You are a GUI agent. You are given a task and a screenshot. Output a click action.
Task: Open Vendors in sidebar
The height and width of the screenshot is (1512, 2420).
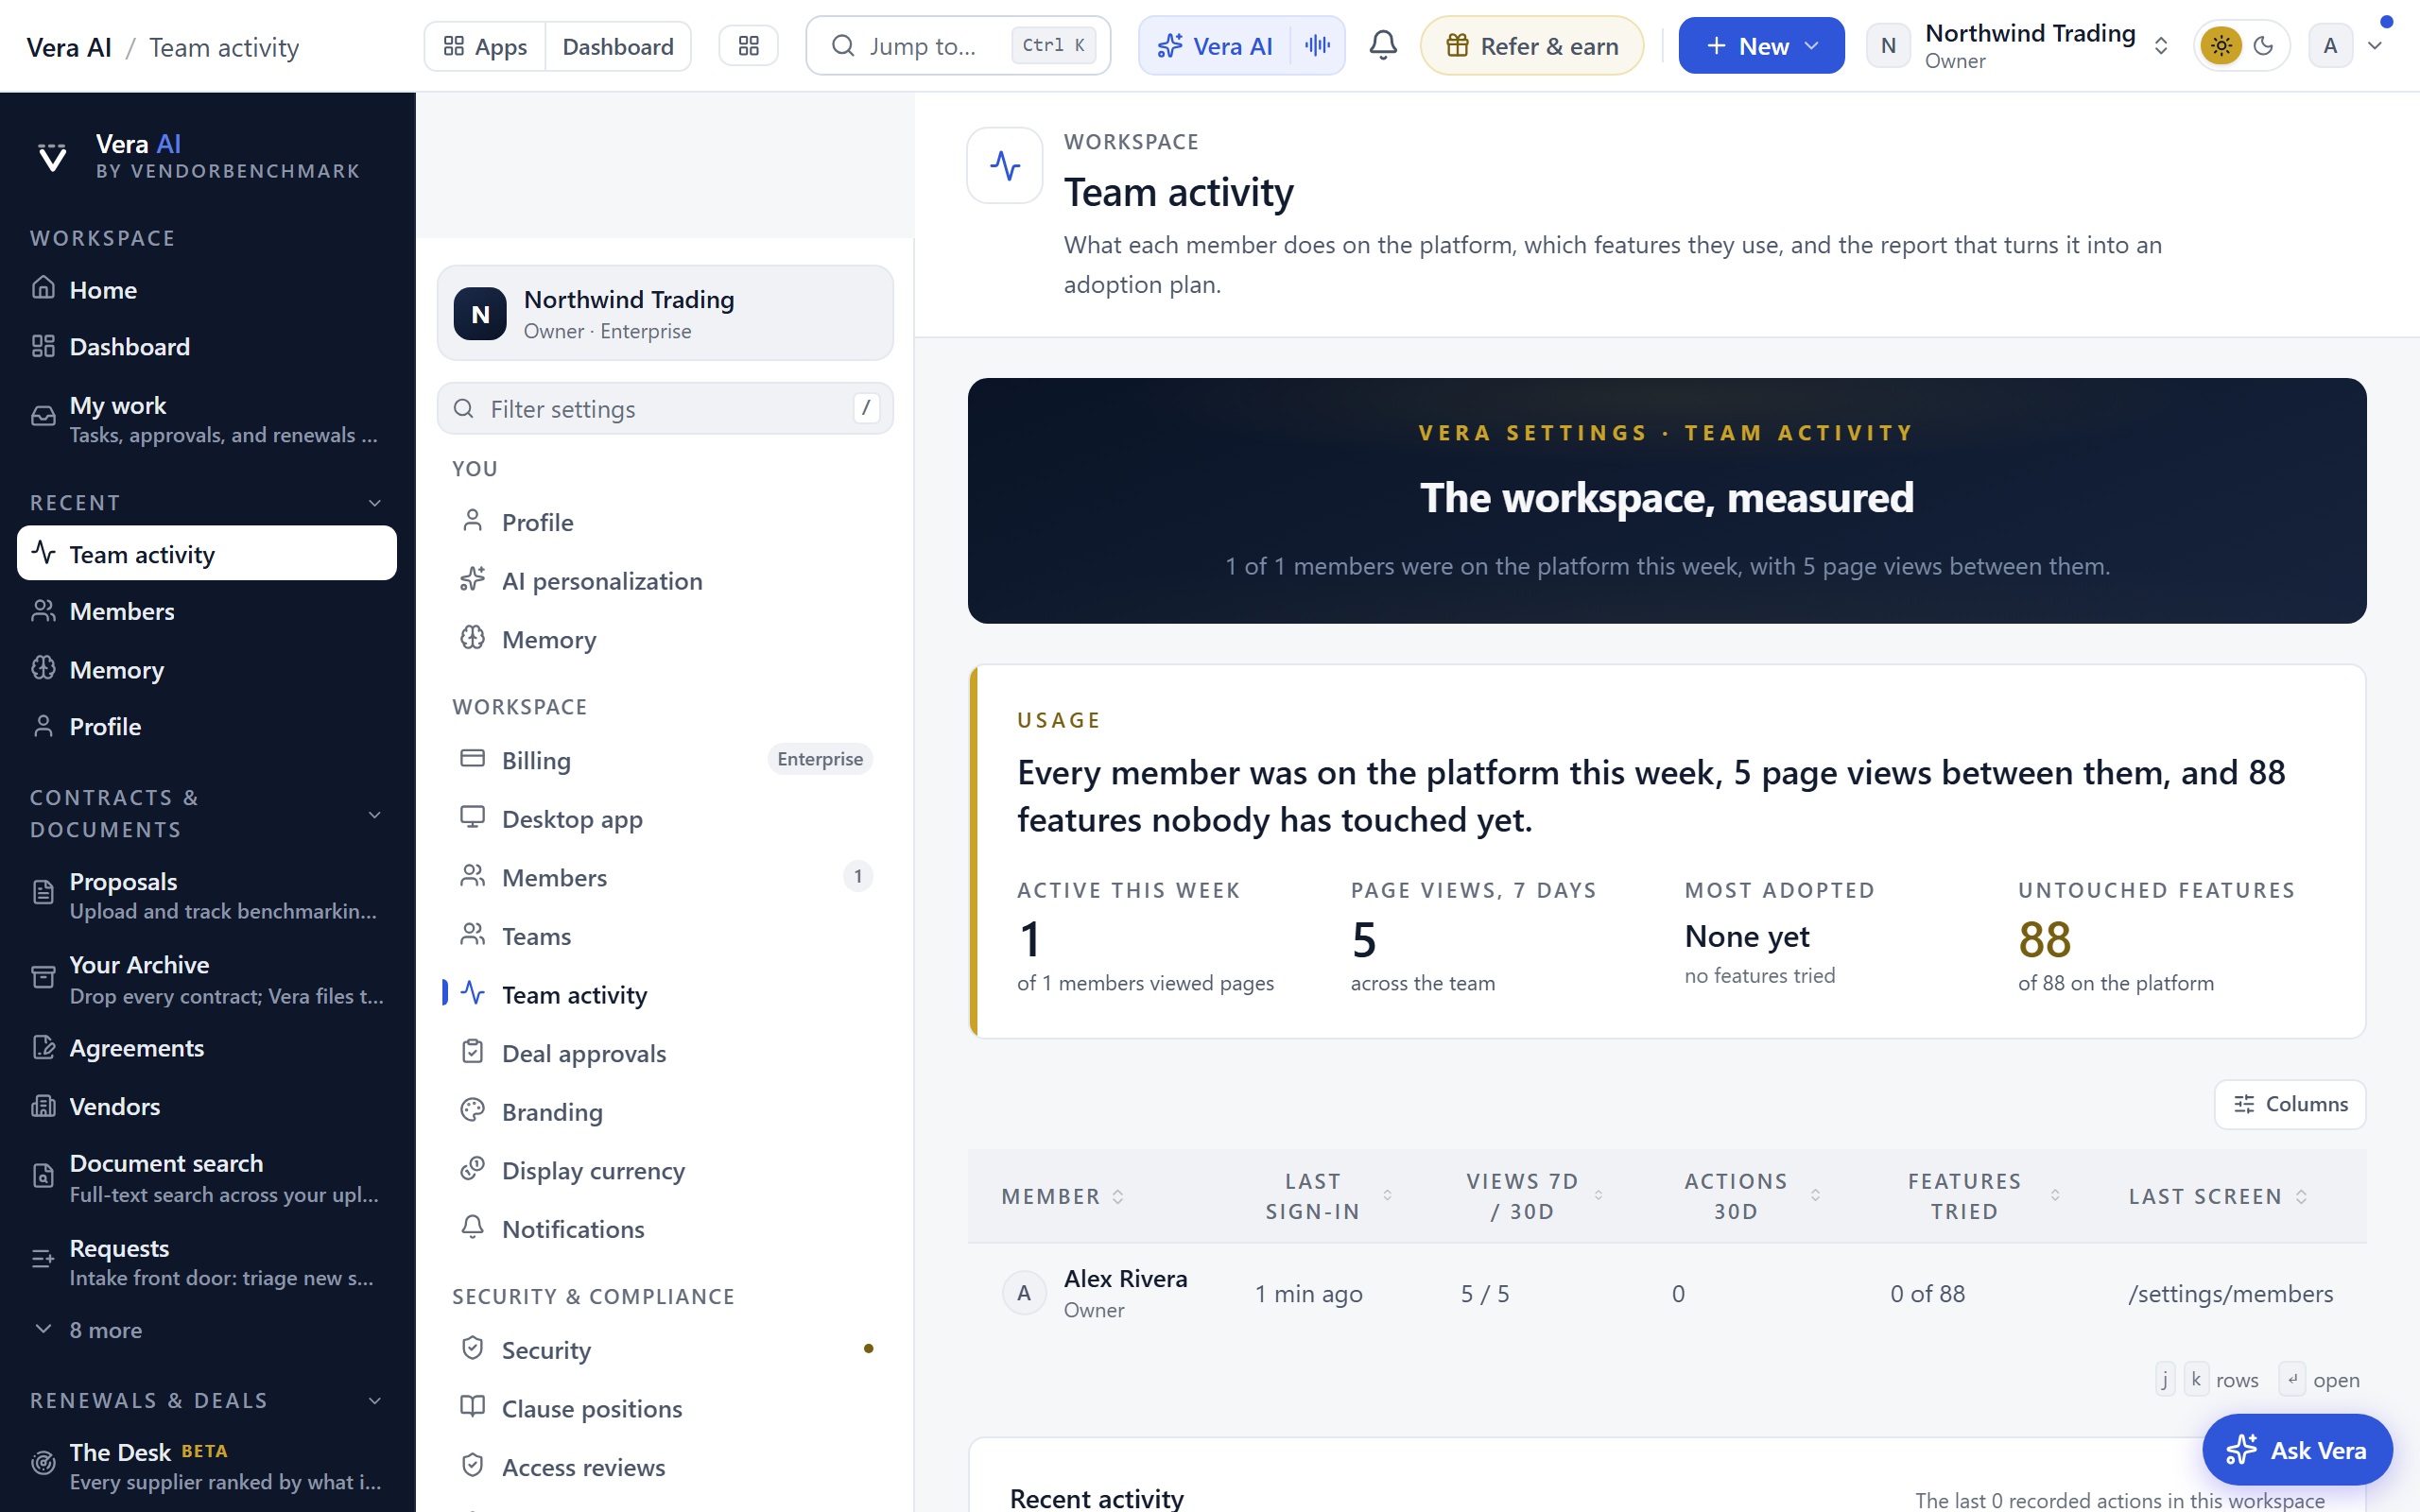(207, 1106)
